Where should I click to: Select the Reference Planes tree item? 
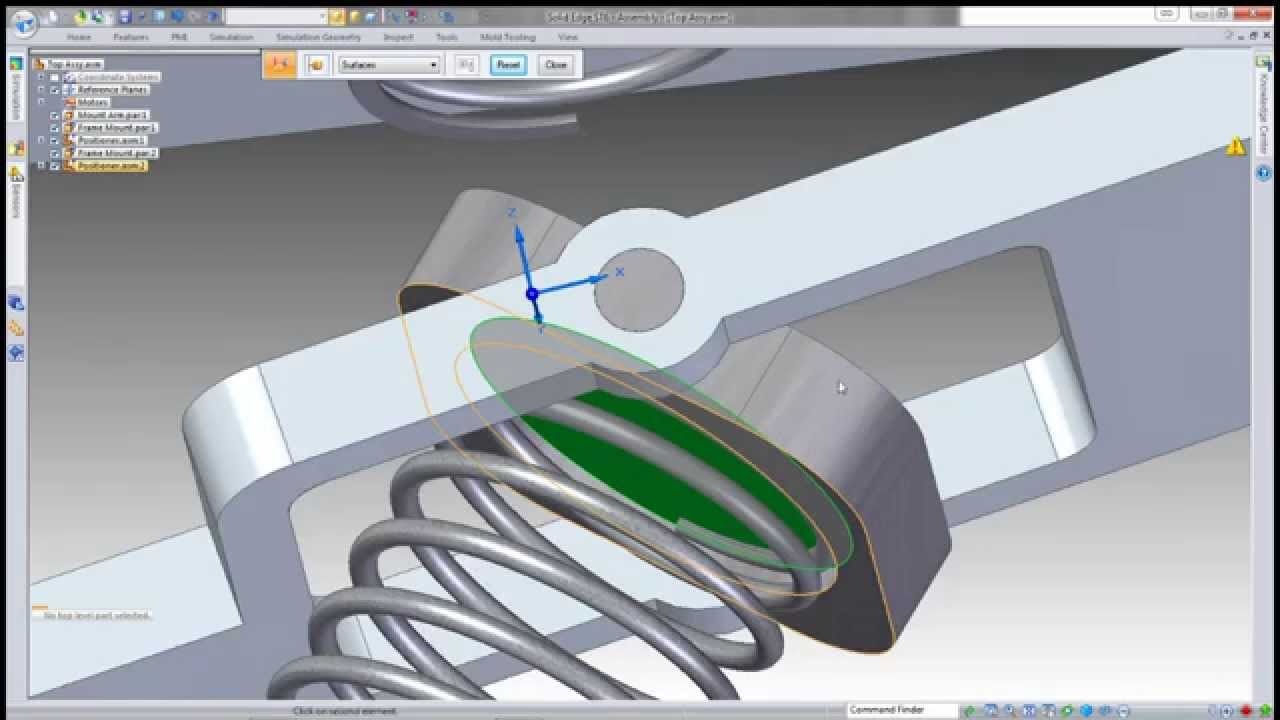(112, 90)
